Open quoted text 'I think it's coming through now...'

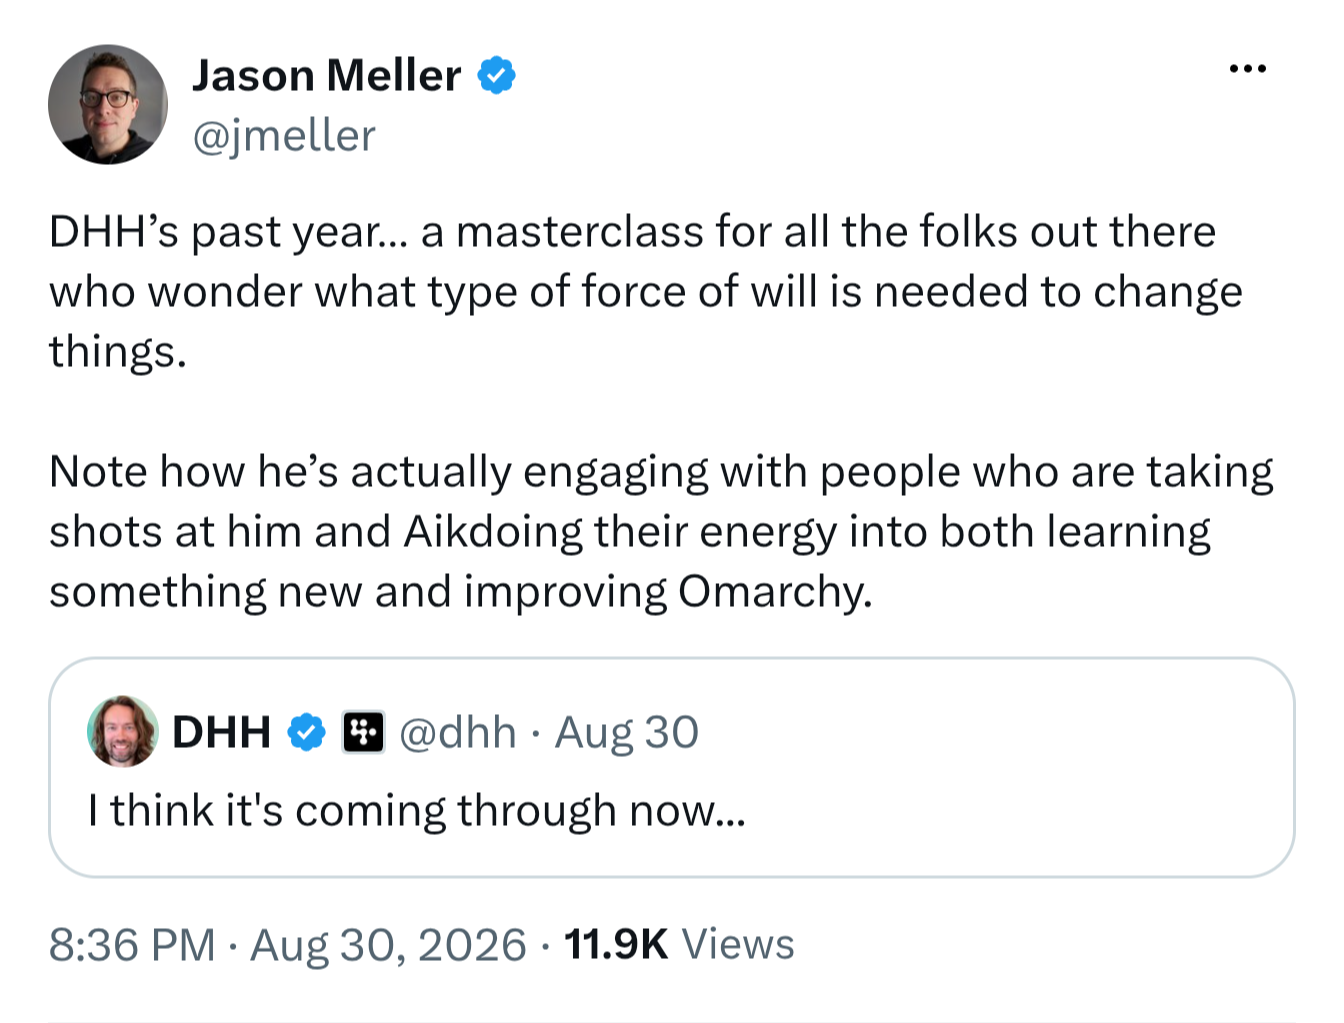coord(416,811)
